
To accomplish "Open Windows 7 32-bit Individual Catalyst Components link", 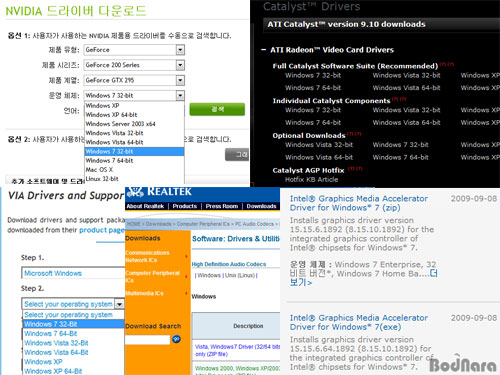I will point(313,110).
